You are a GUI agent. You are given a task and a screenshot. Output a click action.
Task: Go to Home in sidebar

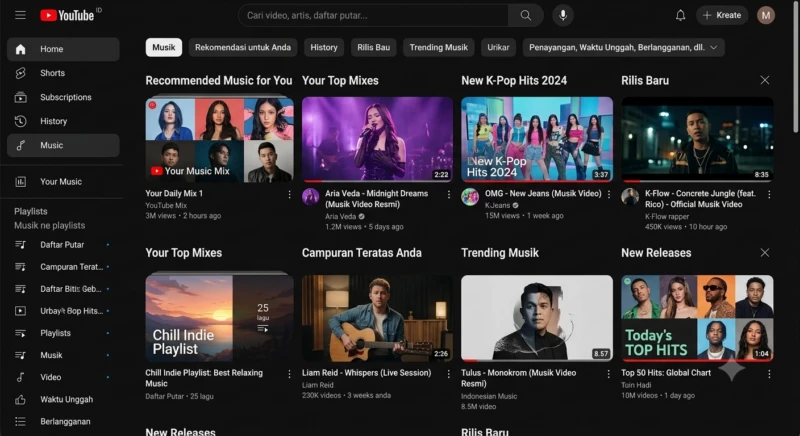(63, 49)
